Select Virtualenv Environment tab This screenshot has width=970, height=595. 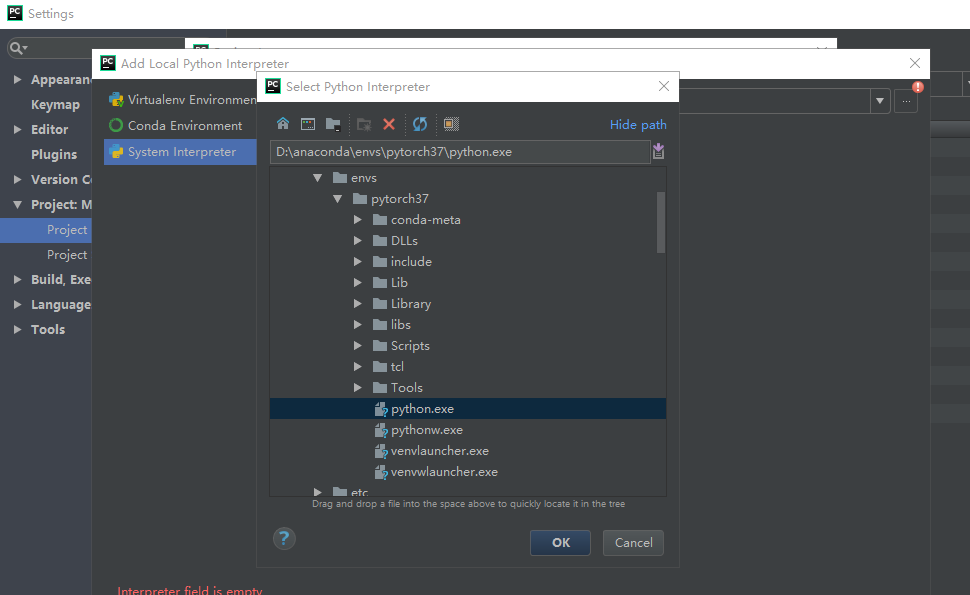coord(181,100)
